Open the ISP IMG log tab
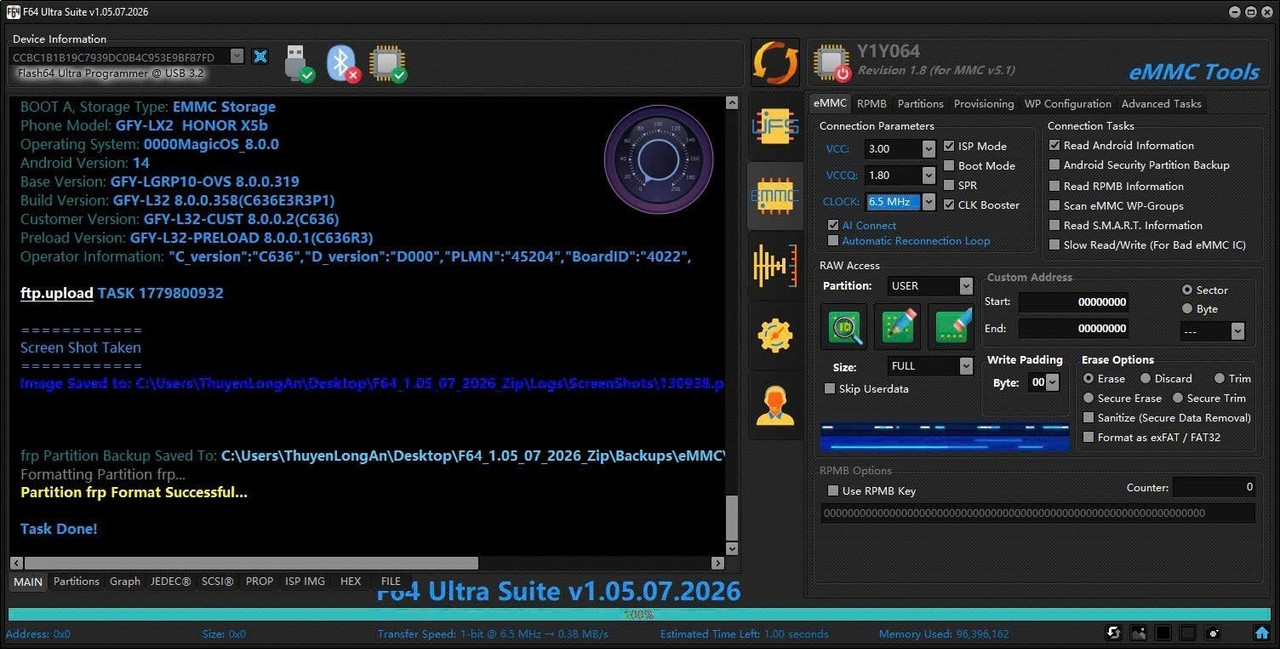 pyautogui.click(x=305, y=581)
